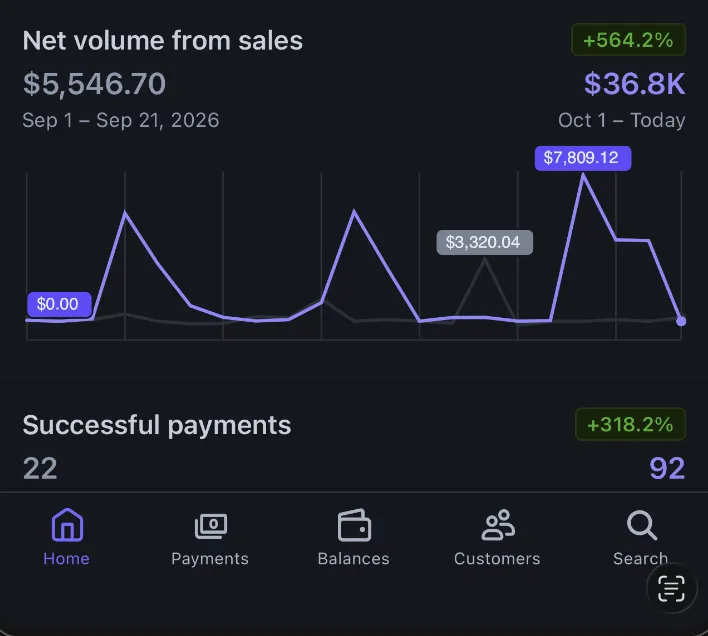This screenshot has height=636, width=708.
Task: Tap the $0.00 chart start label
Action: coord(59,304)
